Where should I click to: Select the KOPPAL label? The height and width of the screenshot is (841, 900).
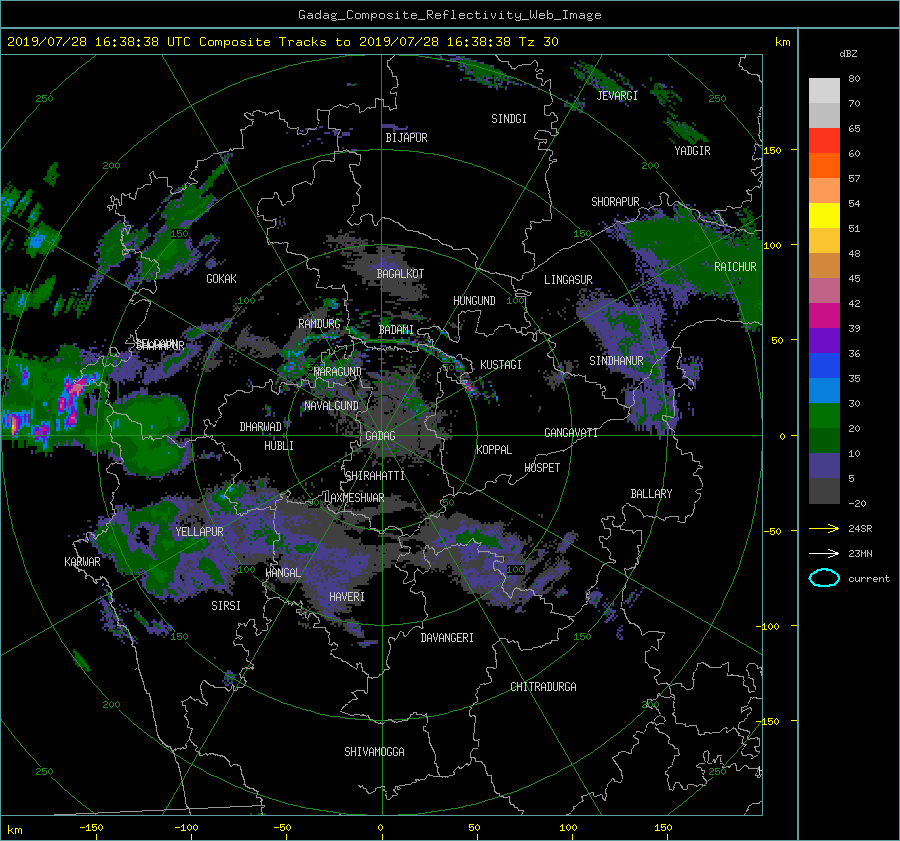(x=494, y=450)
